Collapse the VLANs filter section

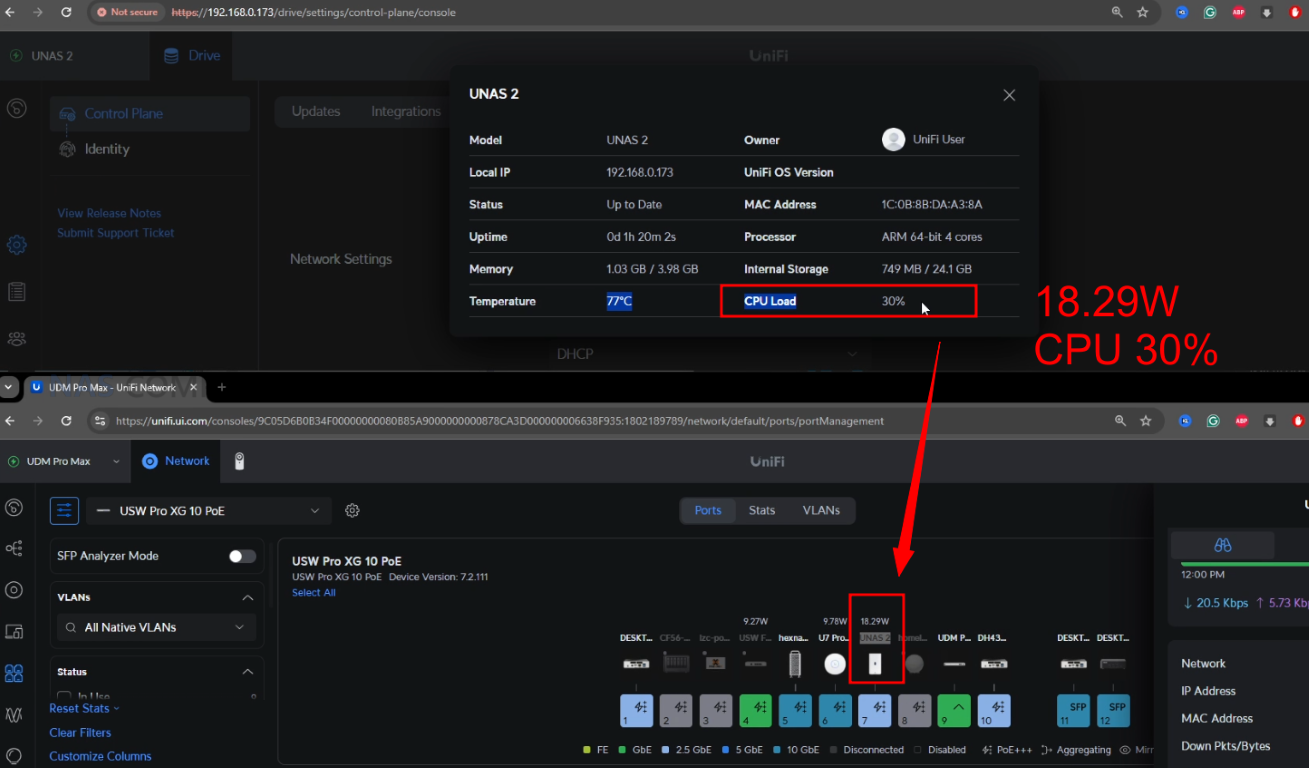248,597
